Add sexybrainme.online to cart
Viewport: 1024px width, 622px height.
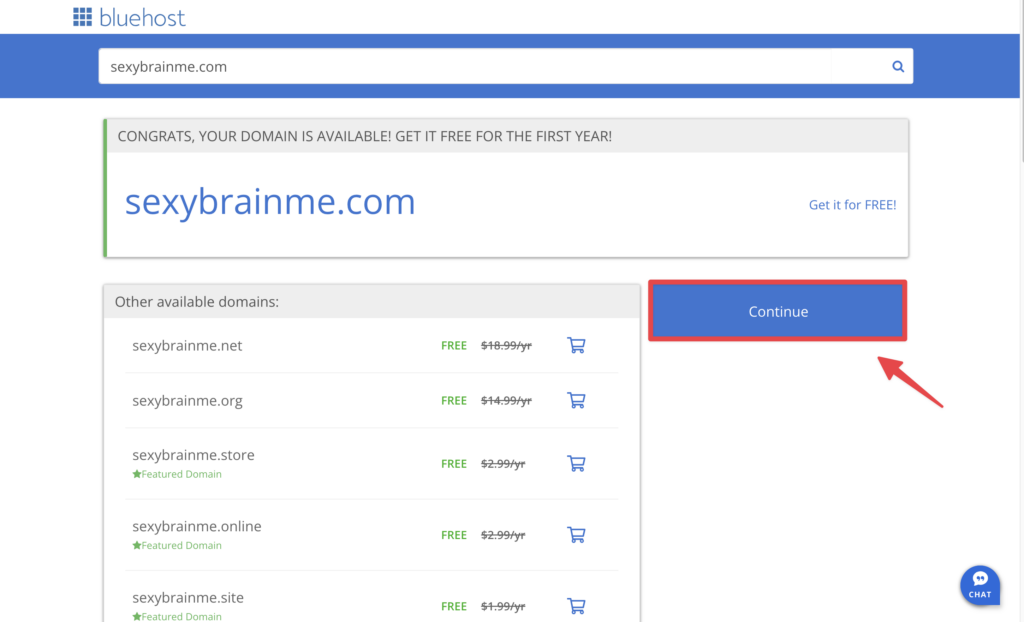(576, 534)
